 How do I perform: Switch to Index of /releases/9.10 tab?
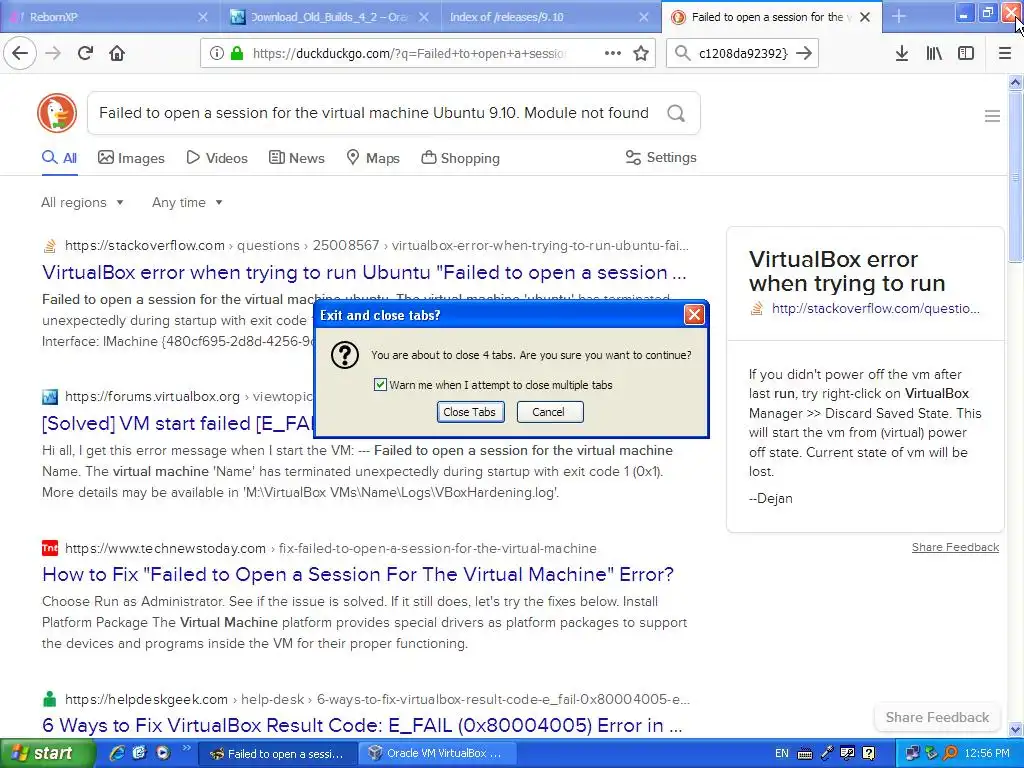tap(550, 17)
